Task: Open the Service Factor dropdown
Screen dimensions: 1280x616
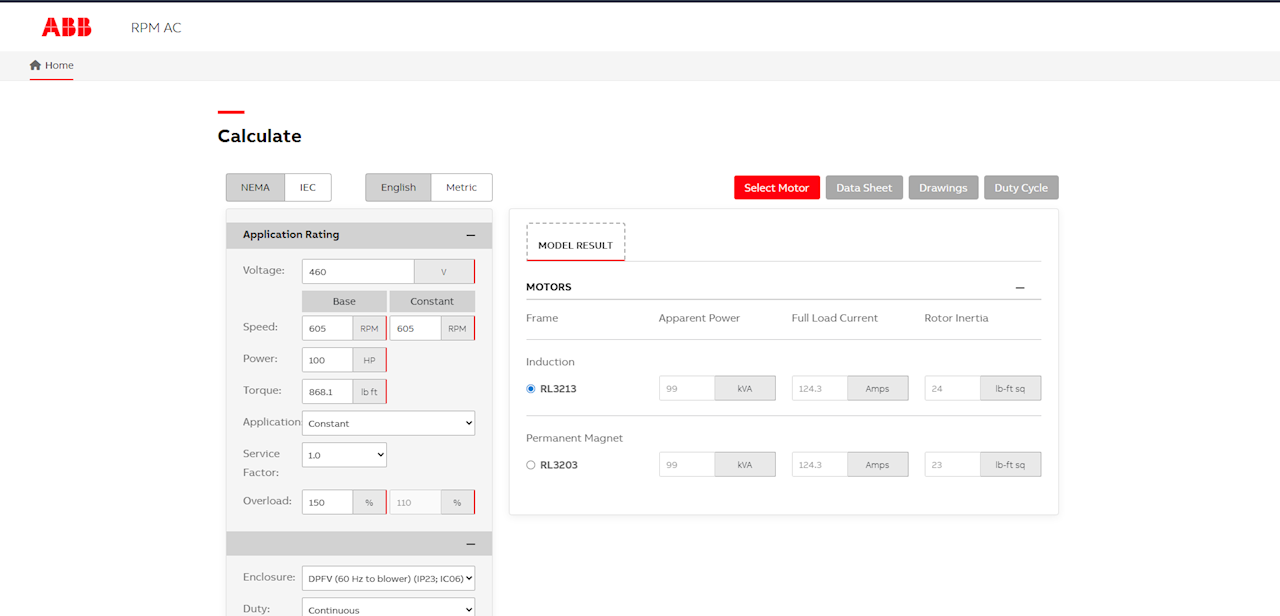Action: (x=344, y=454)
